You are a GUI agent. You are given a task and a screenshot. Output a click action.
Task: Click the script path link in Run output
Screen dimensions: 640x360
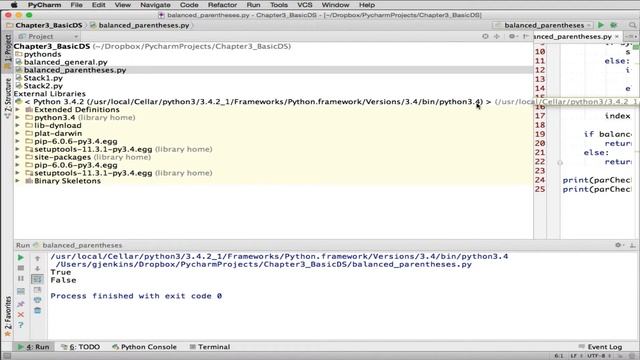click(264, 264)
